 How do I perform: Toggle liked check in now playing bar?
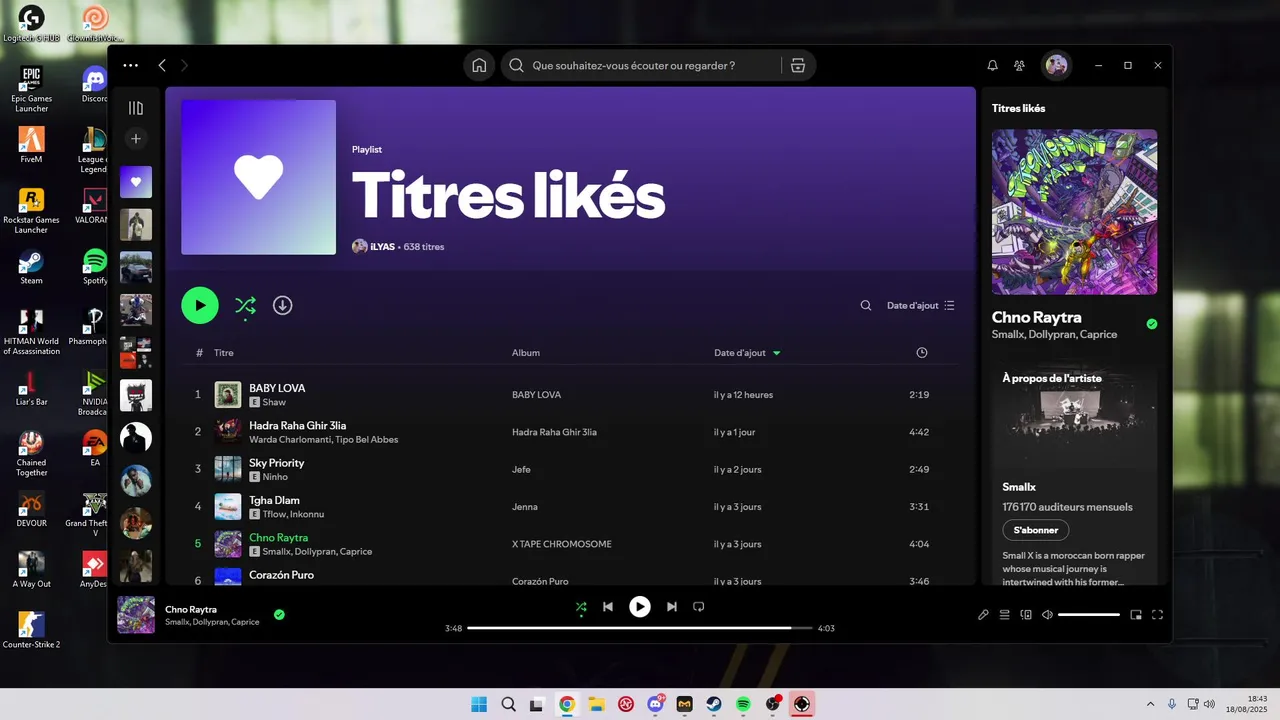click(279, 614)
